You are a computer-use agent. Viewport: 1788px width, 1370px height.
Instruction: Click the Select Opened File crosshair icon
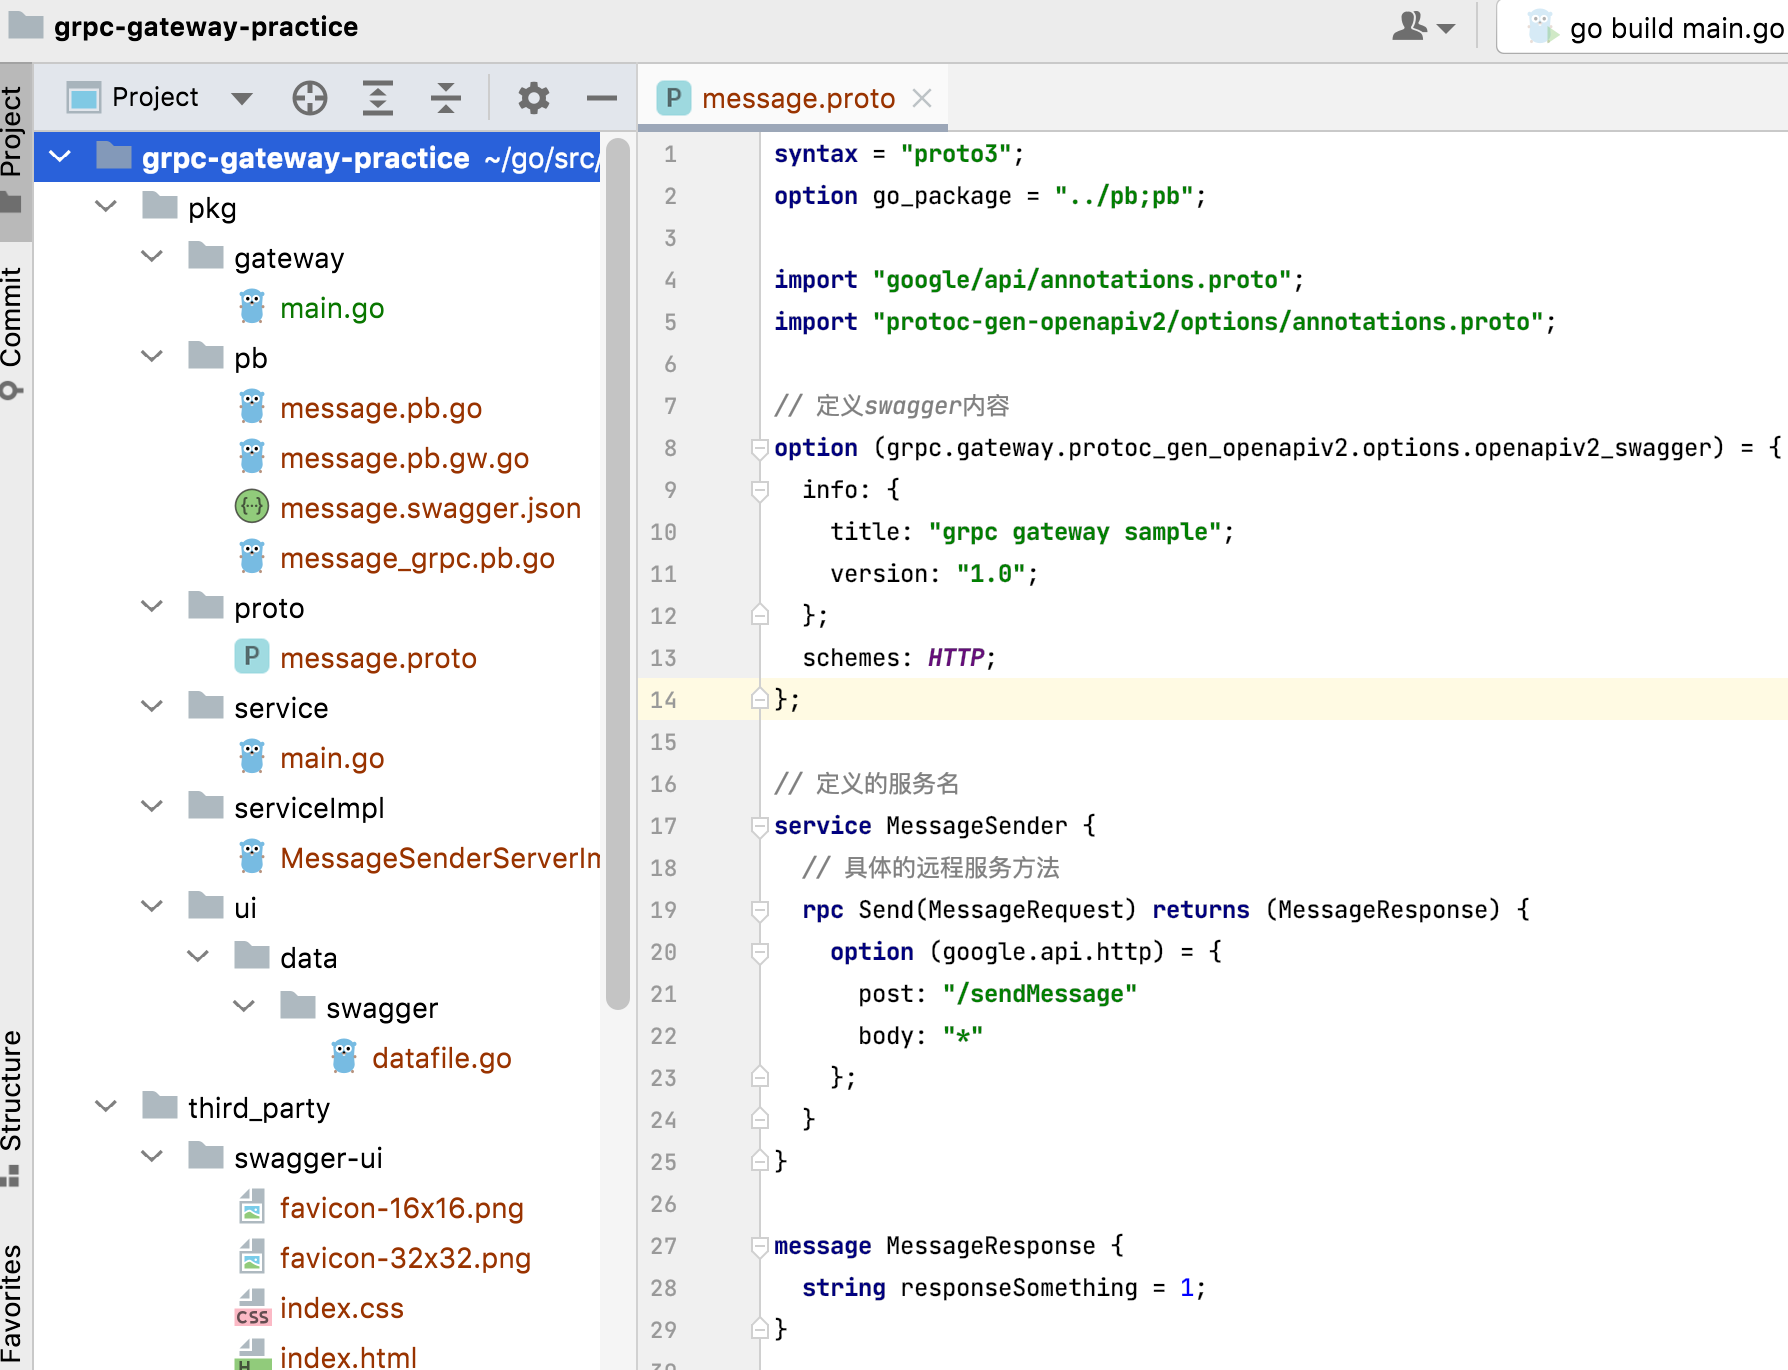pos(309,97)
